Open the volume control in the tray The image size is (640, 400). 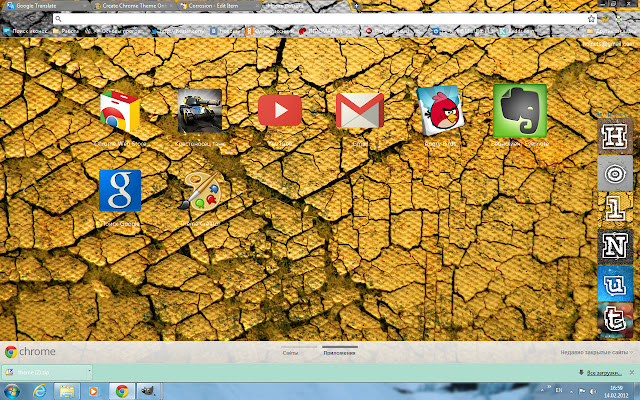593,391
